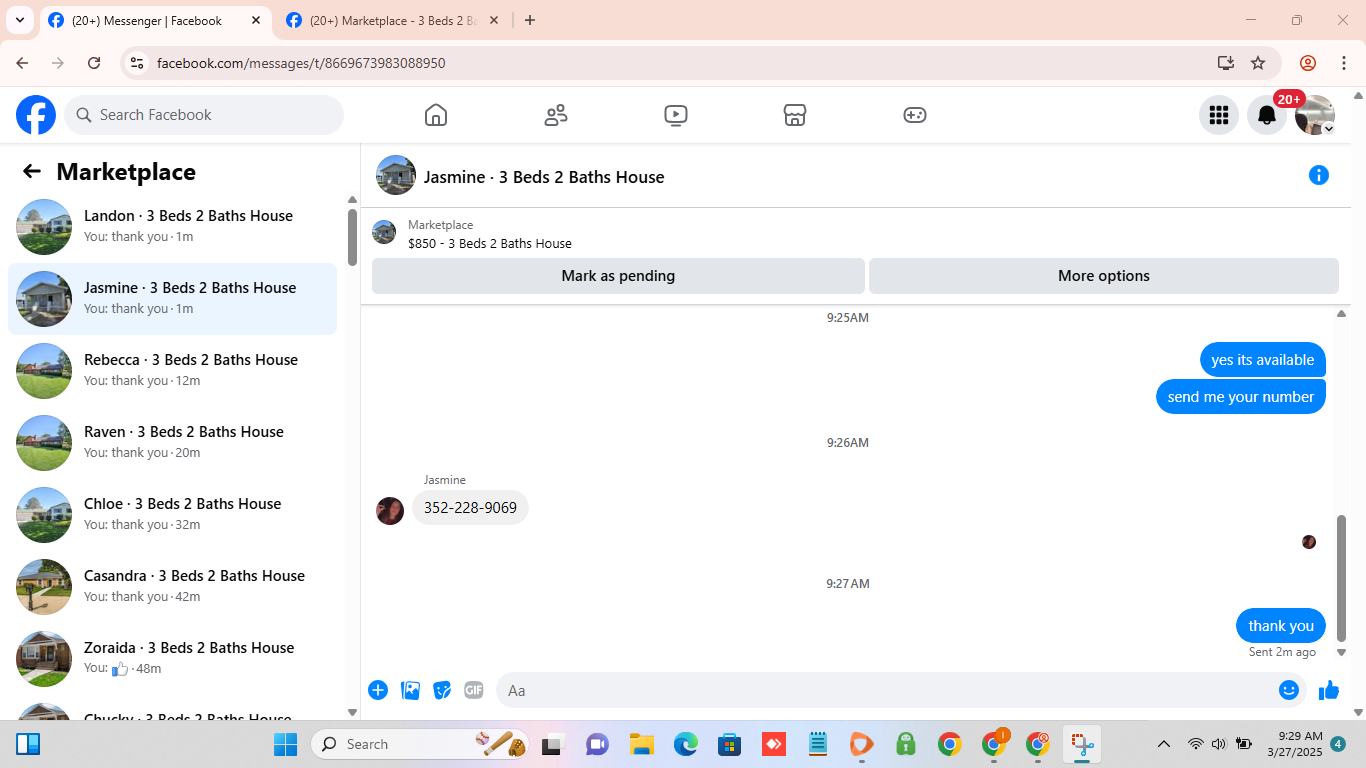Open Raven's 3 Beds 2 Baths conversation
The width and height of the screenshot is (1366, 768).
pyautogui.click(x=172, y=443)
